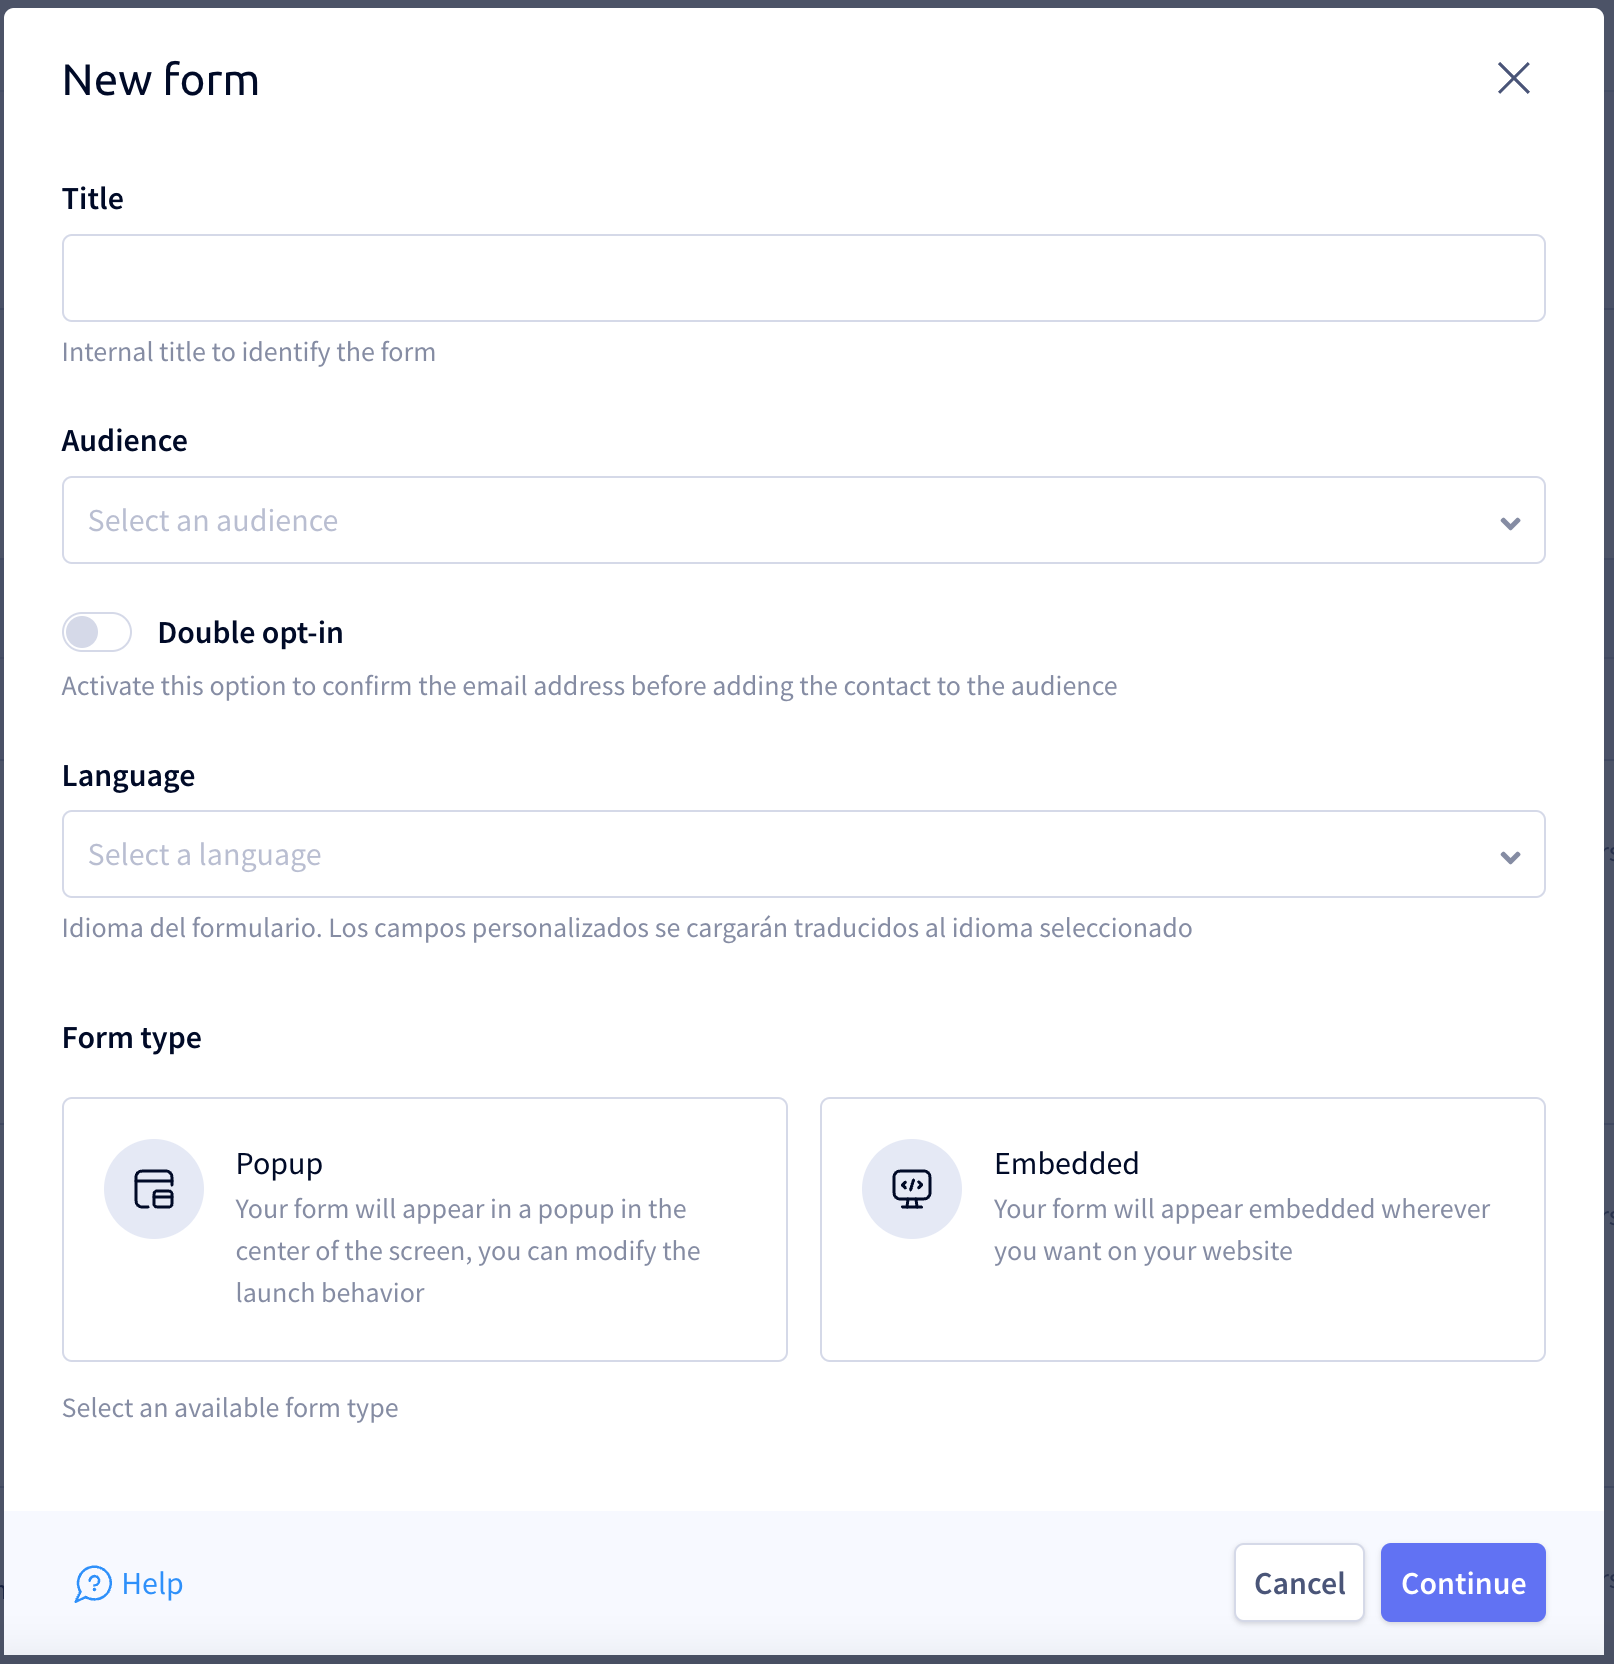Click the Popup heading text
The width and height of the screenshot is (1614, 1664).
pyautogui.click(x=279, y=1164)
